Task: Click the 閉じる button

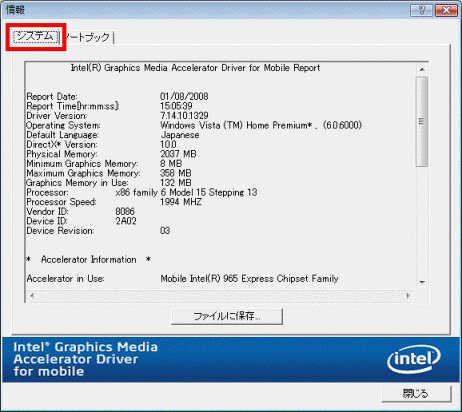Action: point(416,394)
